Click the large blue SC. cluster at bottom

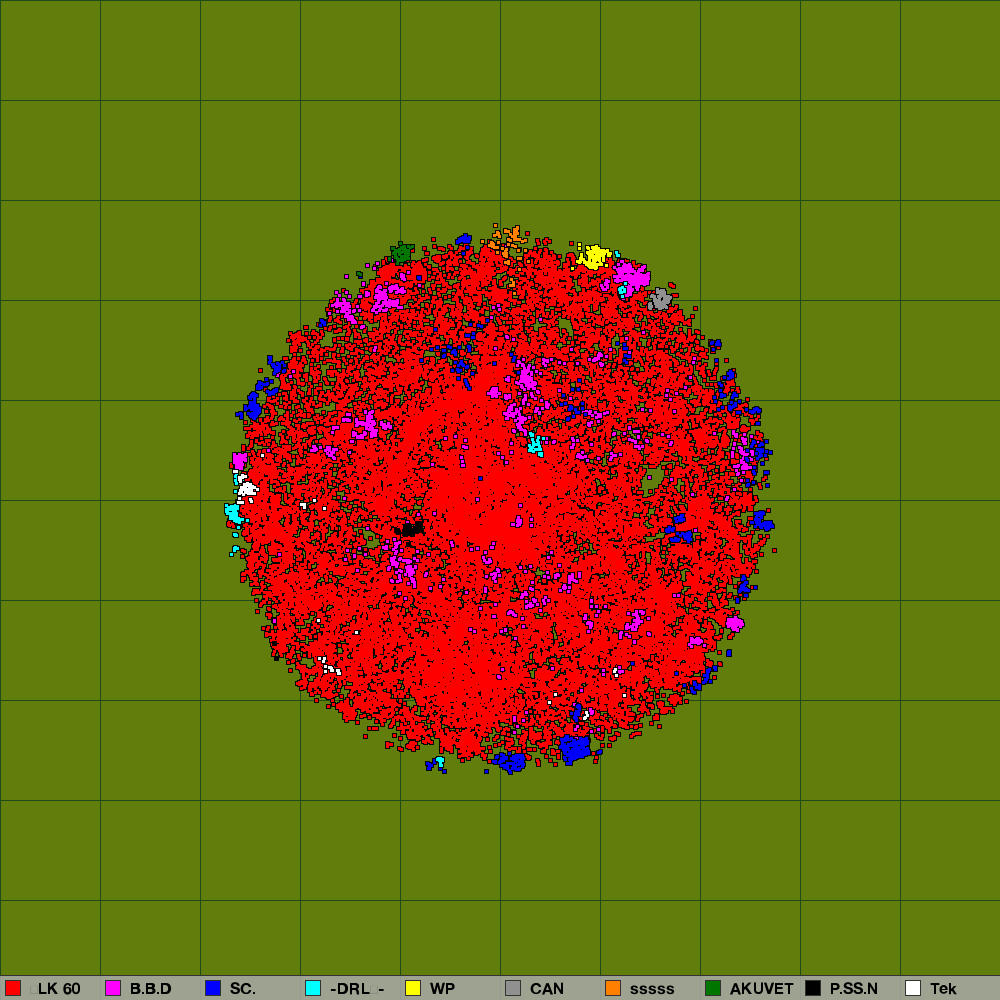coord(574,748)
